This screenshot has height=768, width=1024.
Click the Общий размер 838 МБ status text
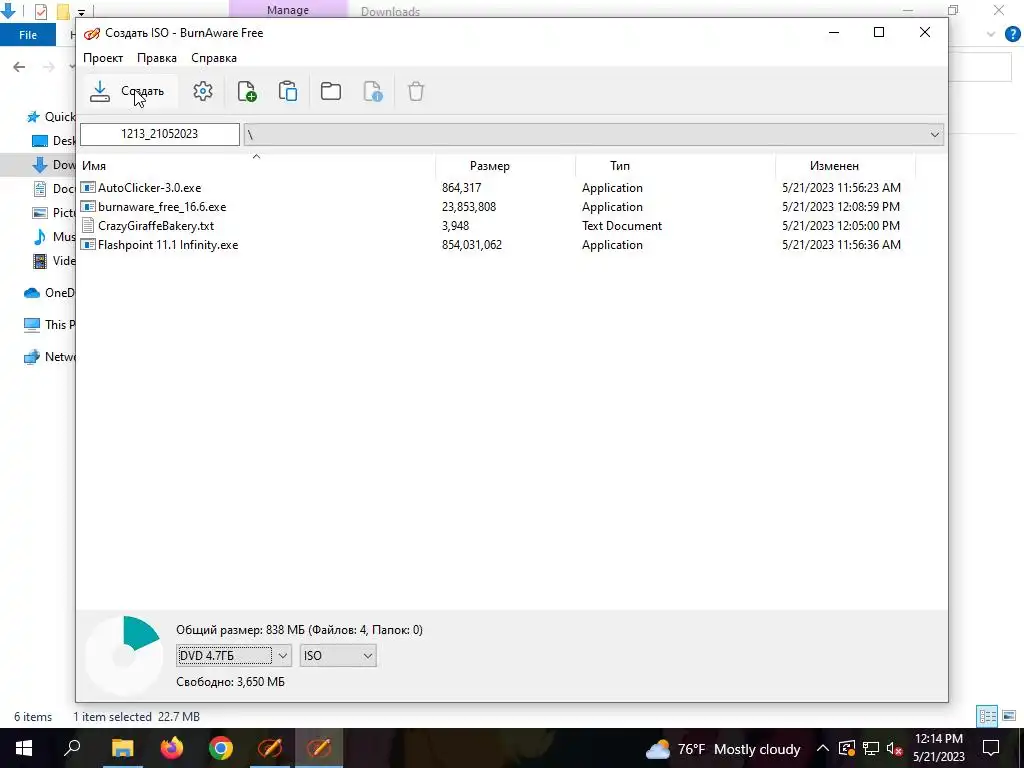click(299, 630)
